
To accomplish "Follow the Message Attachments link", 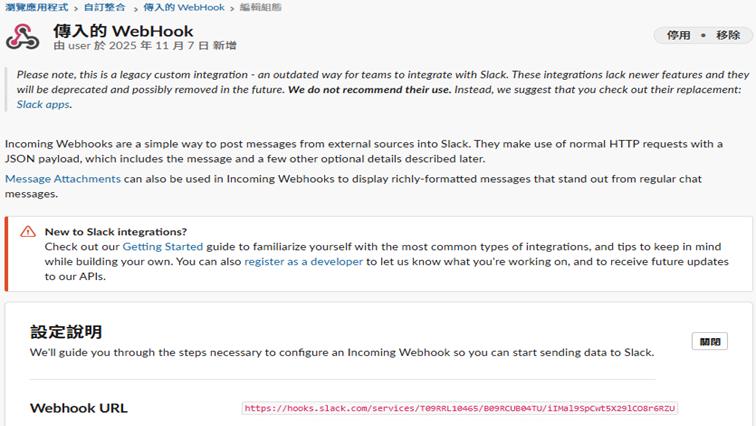I will pyautogui.click(x=63, y=179).
